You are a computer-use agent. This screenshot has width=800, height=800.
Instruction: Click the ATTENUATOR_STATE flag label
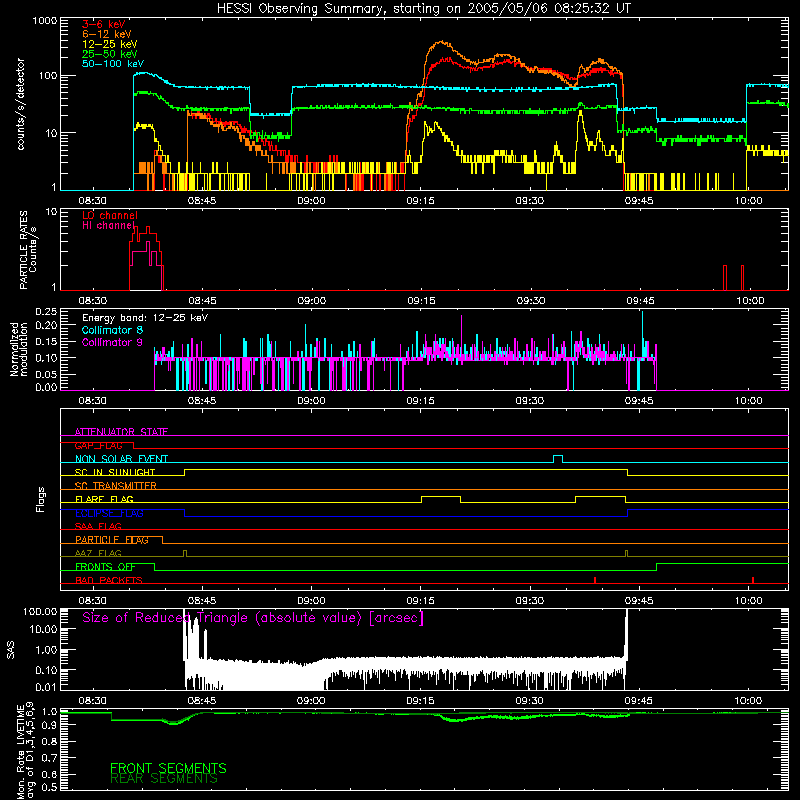coord(121,432)
